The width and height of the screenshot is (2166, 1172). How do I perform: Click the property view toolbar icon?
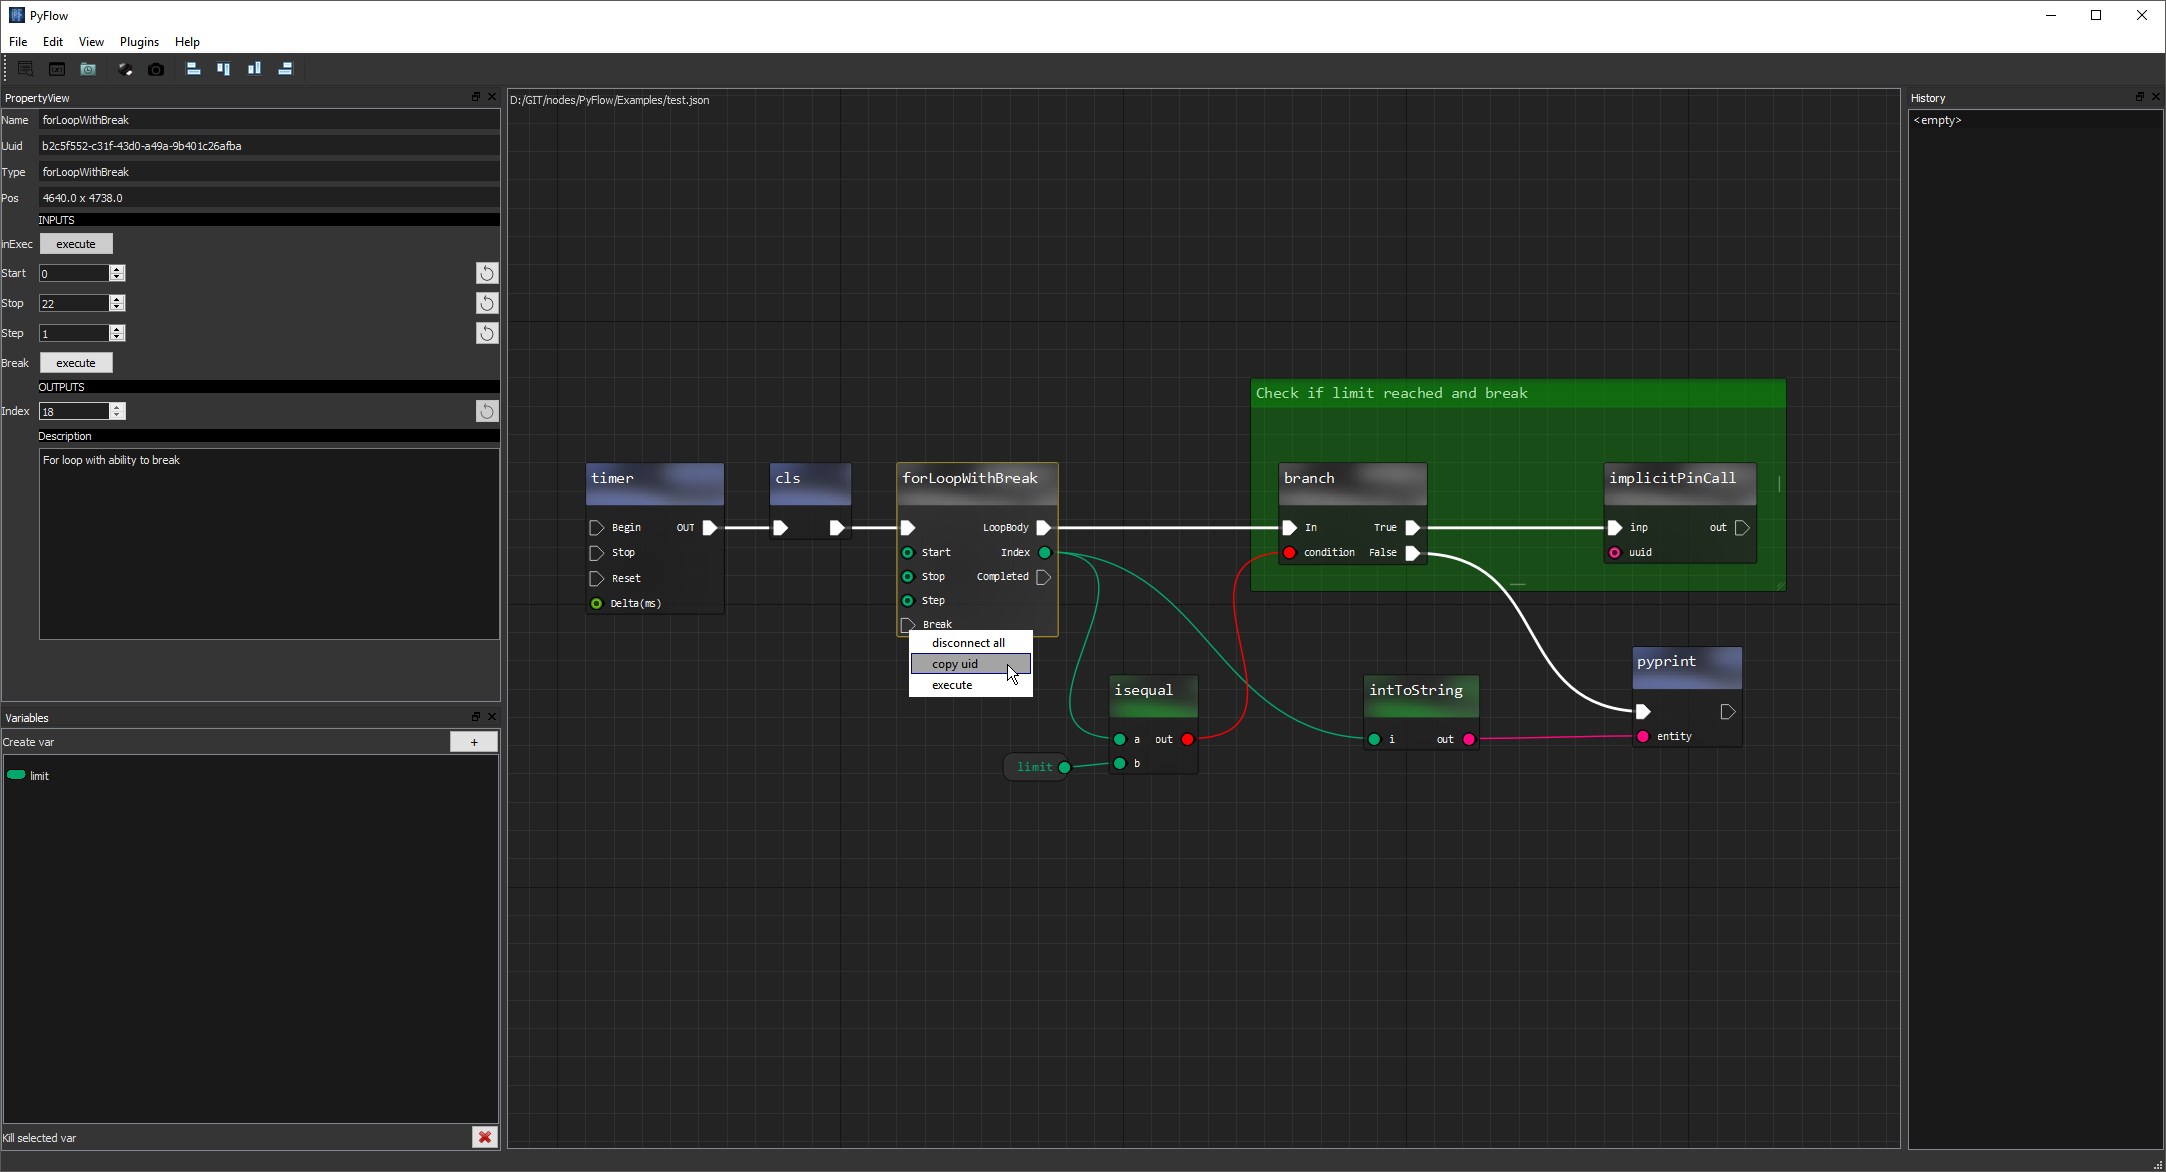26,69
